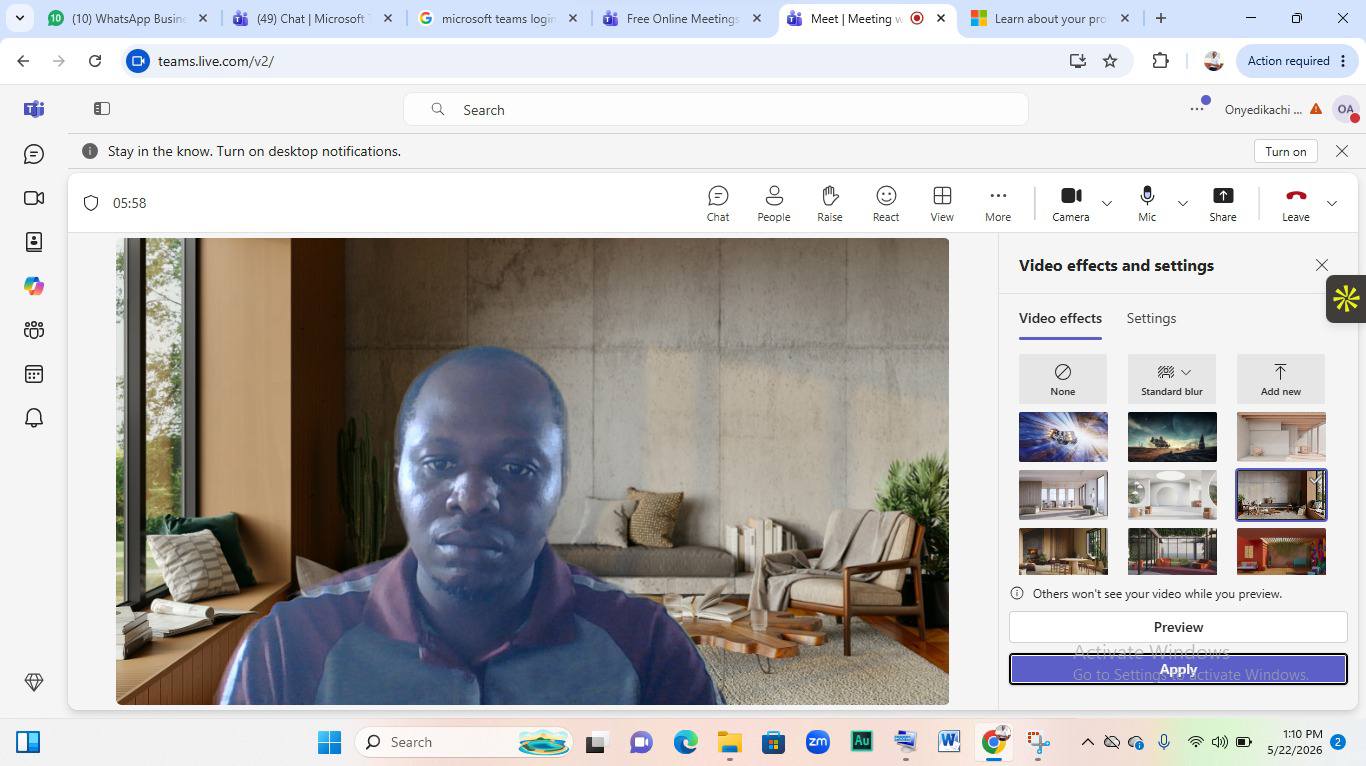Open the Contacts icon in left sidebar
Image resolution: width=1366 pixels, height=766 pixels.
tap(34, 242)
